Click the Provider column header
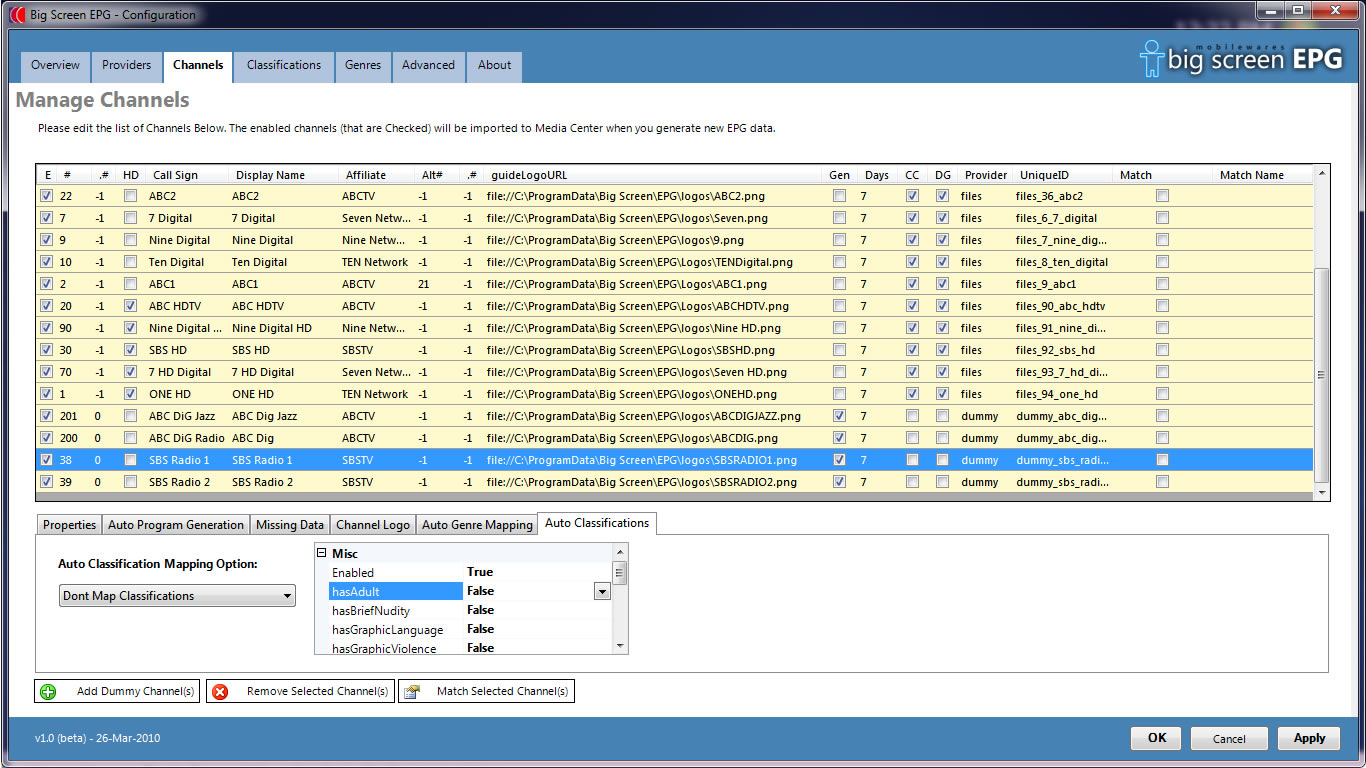The width and height of the screenshot is (1366, 768). pos(985,175)
